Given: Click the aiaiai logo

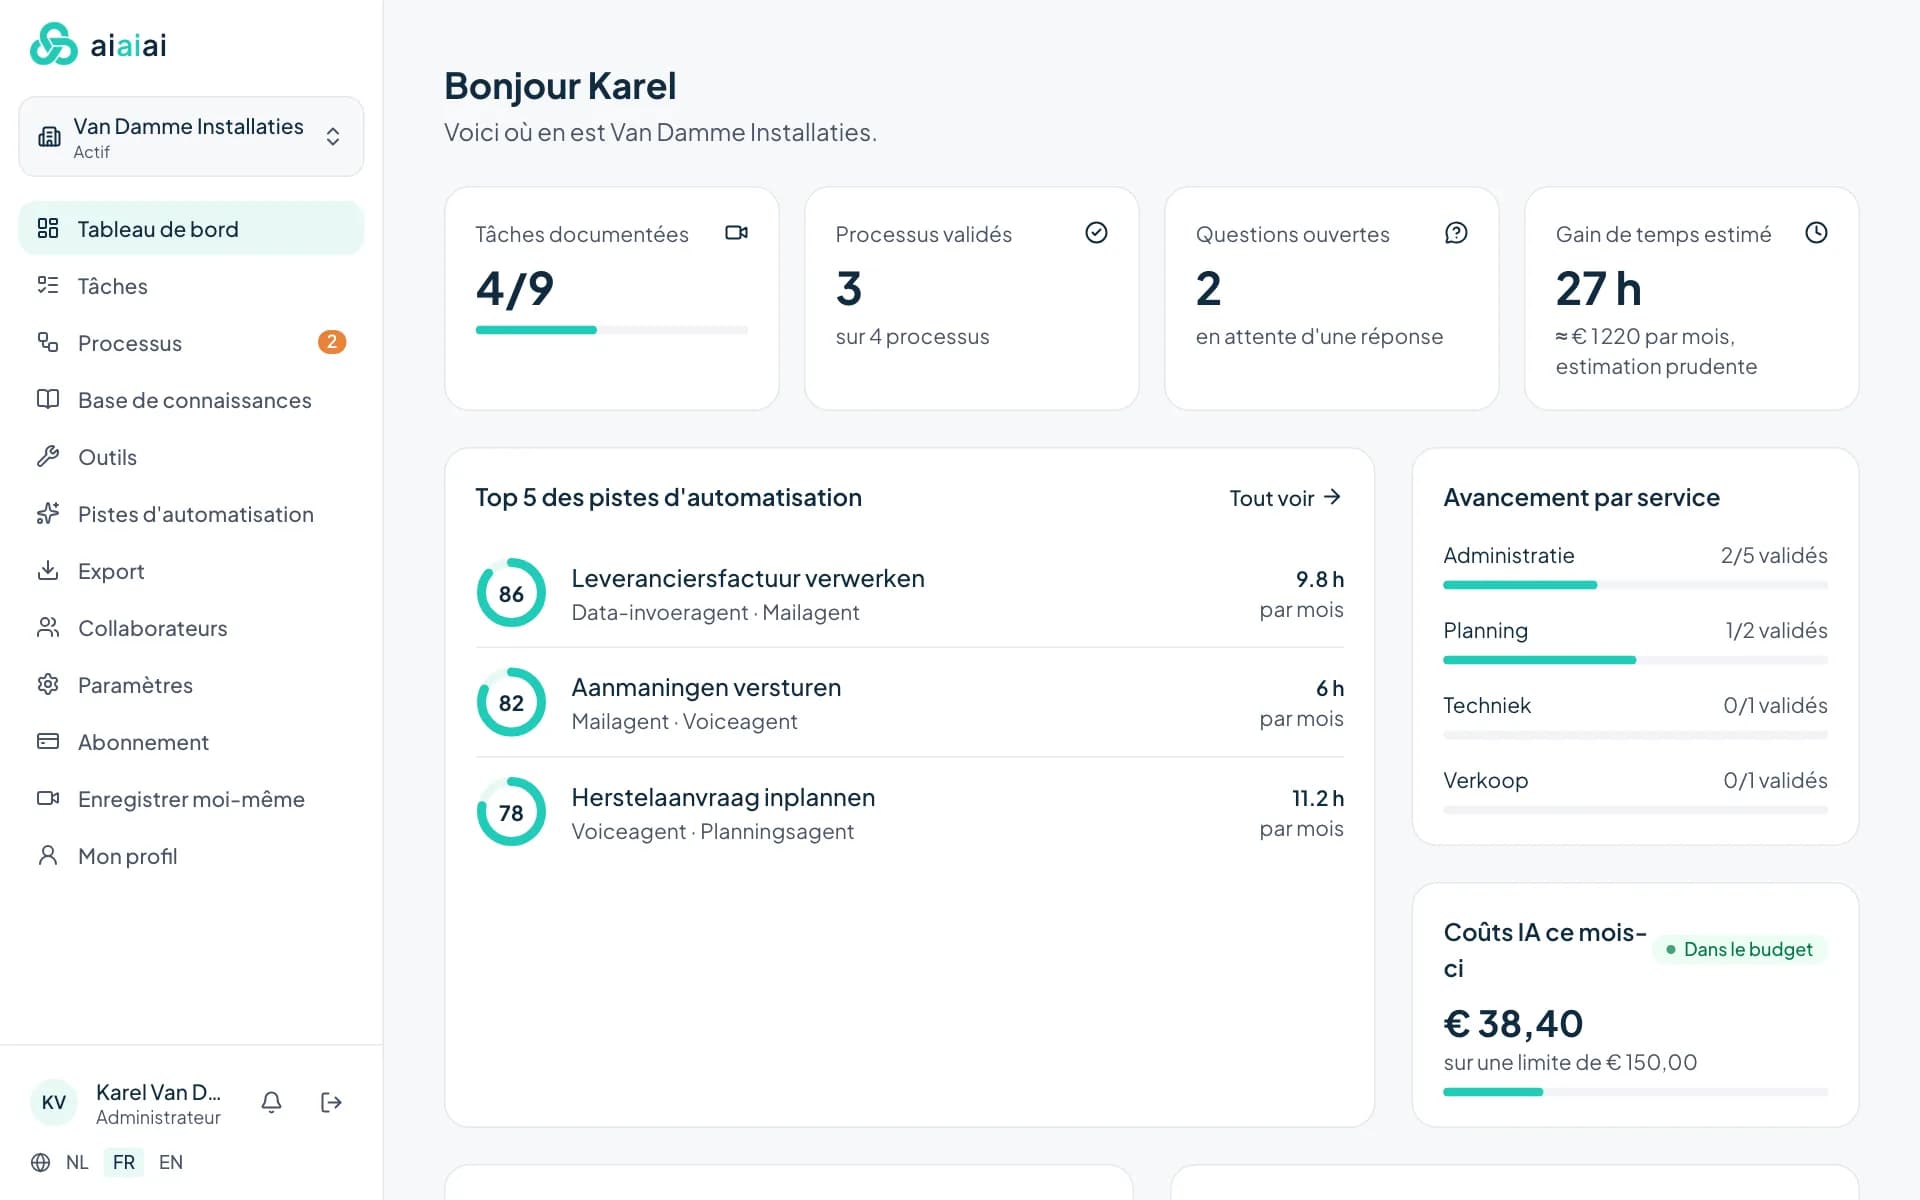Looking at the screenshot, I should tap(98, 45).
